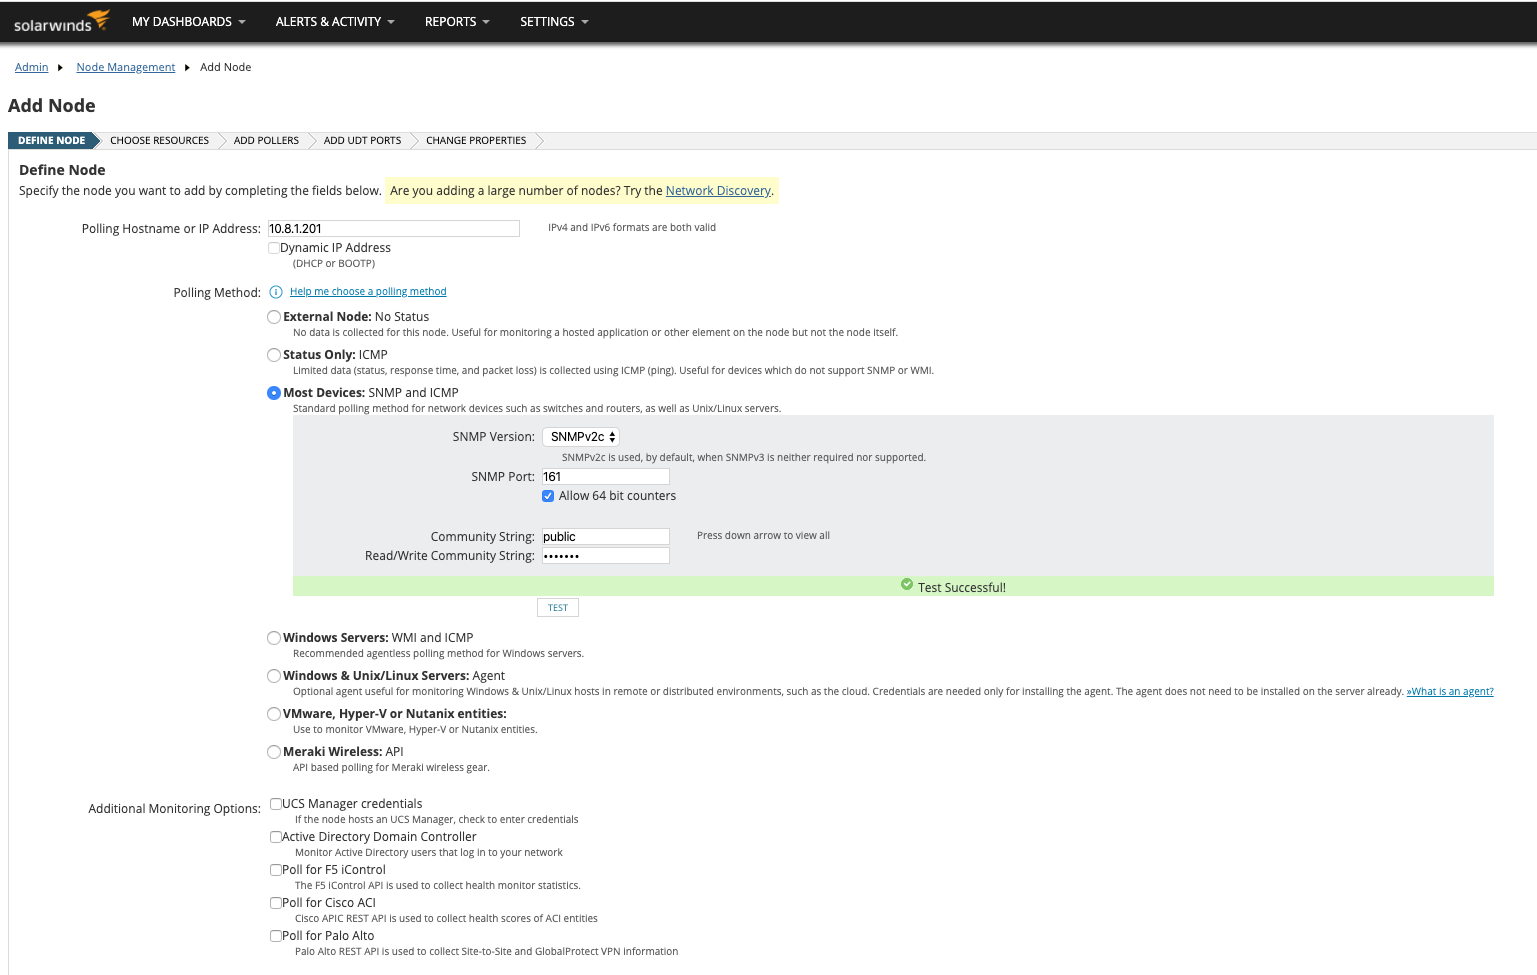Select the Add Pollers step

(267, 141)
